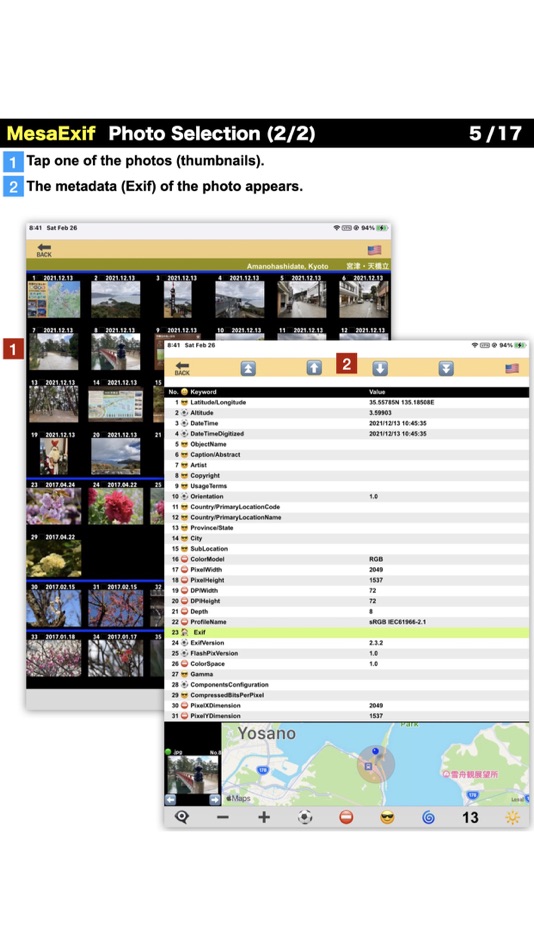Select the ProfileName row
The height and width of the screenshot is (950, 534).
point(347,622)
